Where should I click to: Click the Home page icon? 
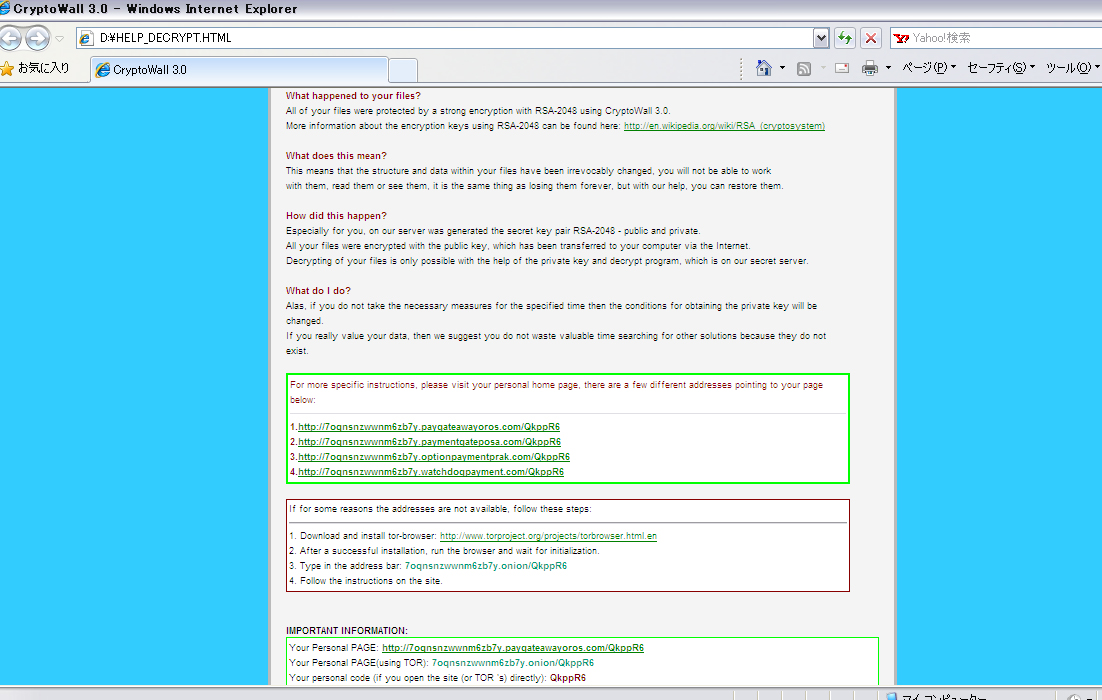764,68
